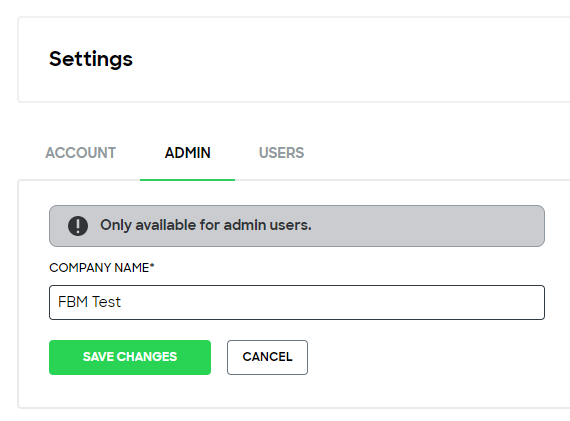Click the CANCEL button

[x=267, y=357]
